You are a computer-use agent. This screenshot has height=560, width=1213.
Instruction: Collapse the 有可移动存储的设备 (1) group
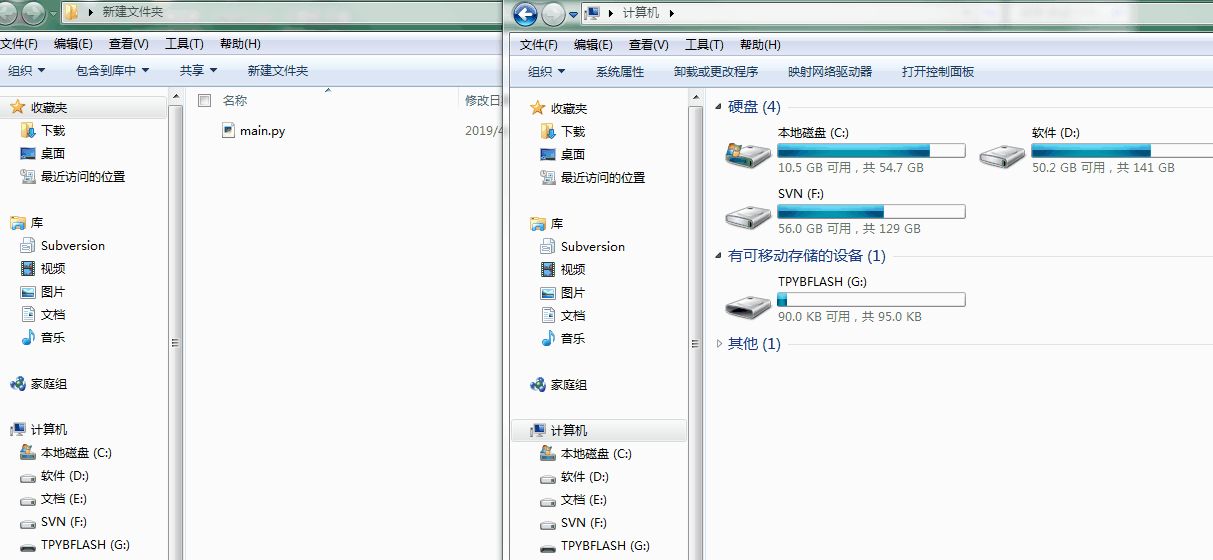719,257
